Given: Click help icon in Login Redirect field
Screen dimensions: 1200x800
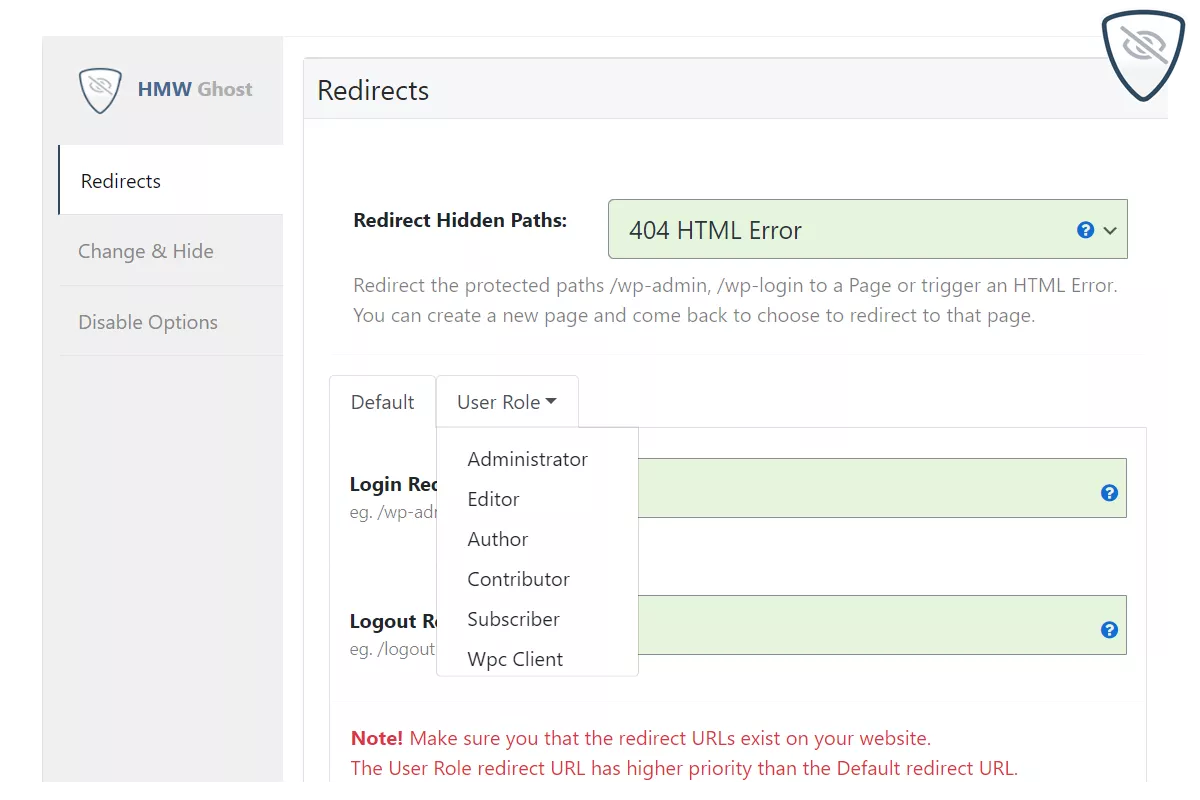Looking at the screenshot, I should tap(1109, 493).
